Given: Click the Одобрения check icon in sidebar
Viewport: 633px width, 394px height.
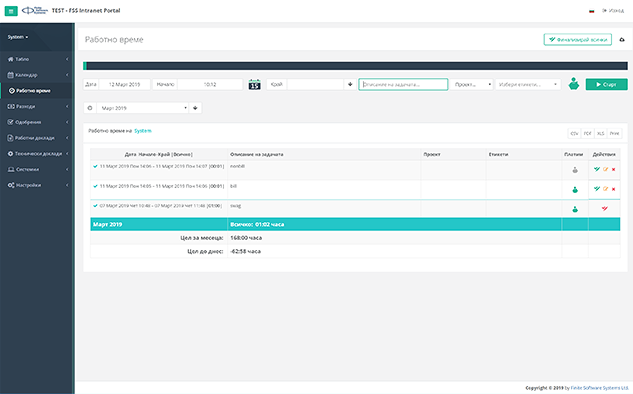Looking at the screenshot, I should (10, 122).
